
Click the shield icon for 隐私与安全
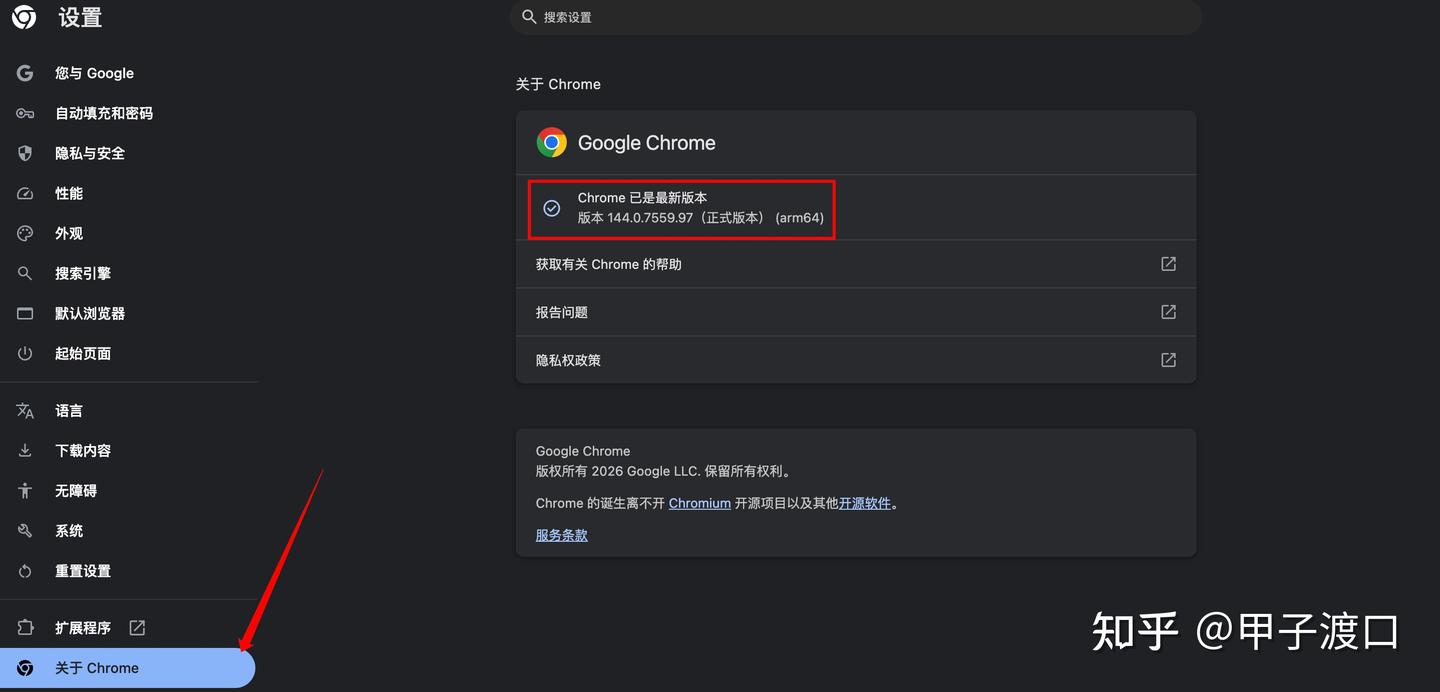click(25, 153)
